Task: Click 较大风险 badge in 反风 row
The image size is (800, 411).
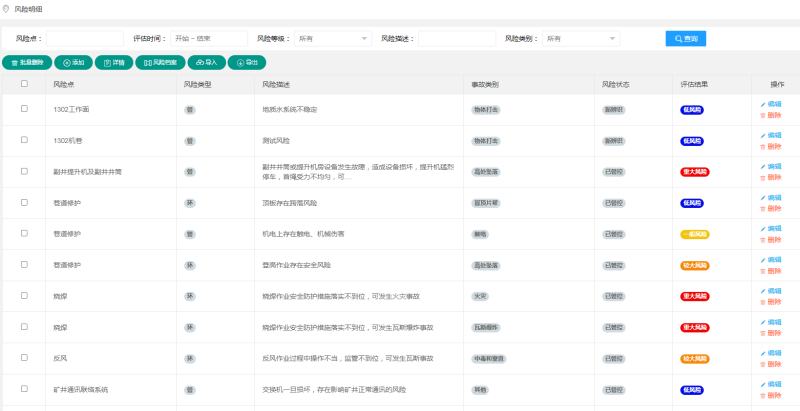Action: pyautogui.click(x=694, y=359)
